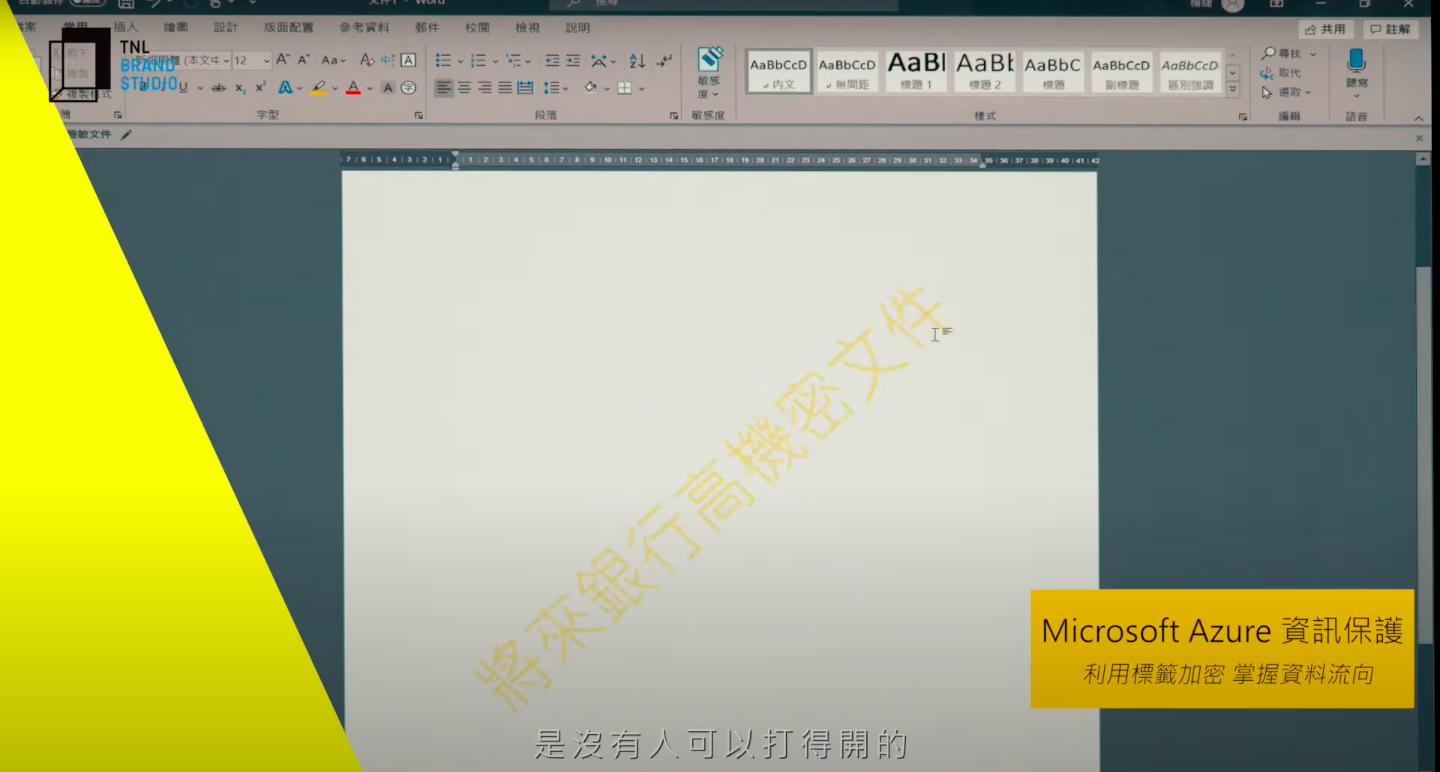Increase the paragraph indent

(x=573, y=61)
